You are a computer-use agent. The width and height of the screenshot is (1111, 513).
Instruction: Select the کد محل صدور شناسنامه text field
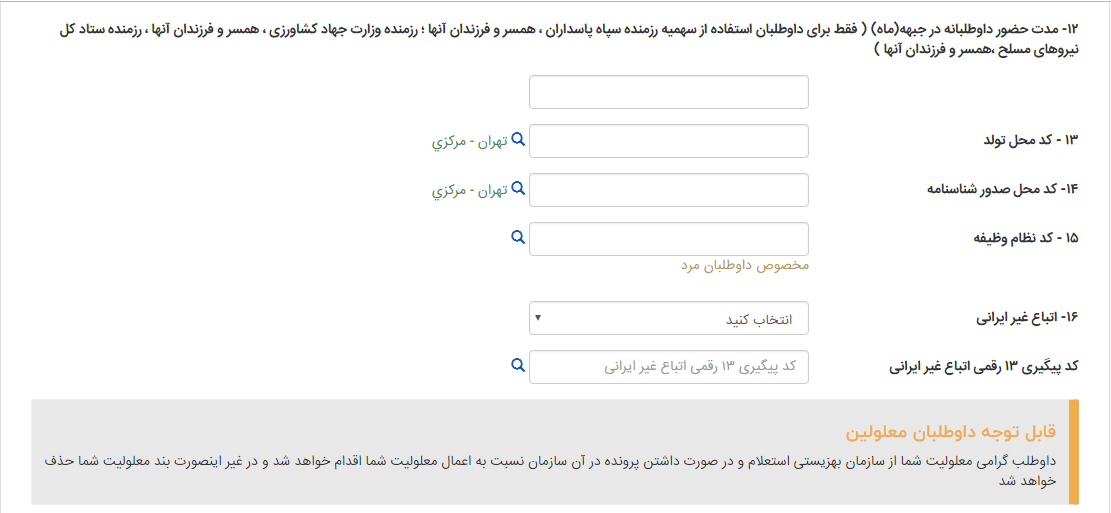[x=669, y=190]
